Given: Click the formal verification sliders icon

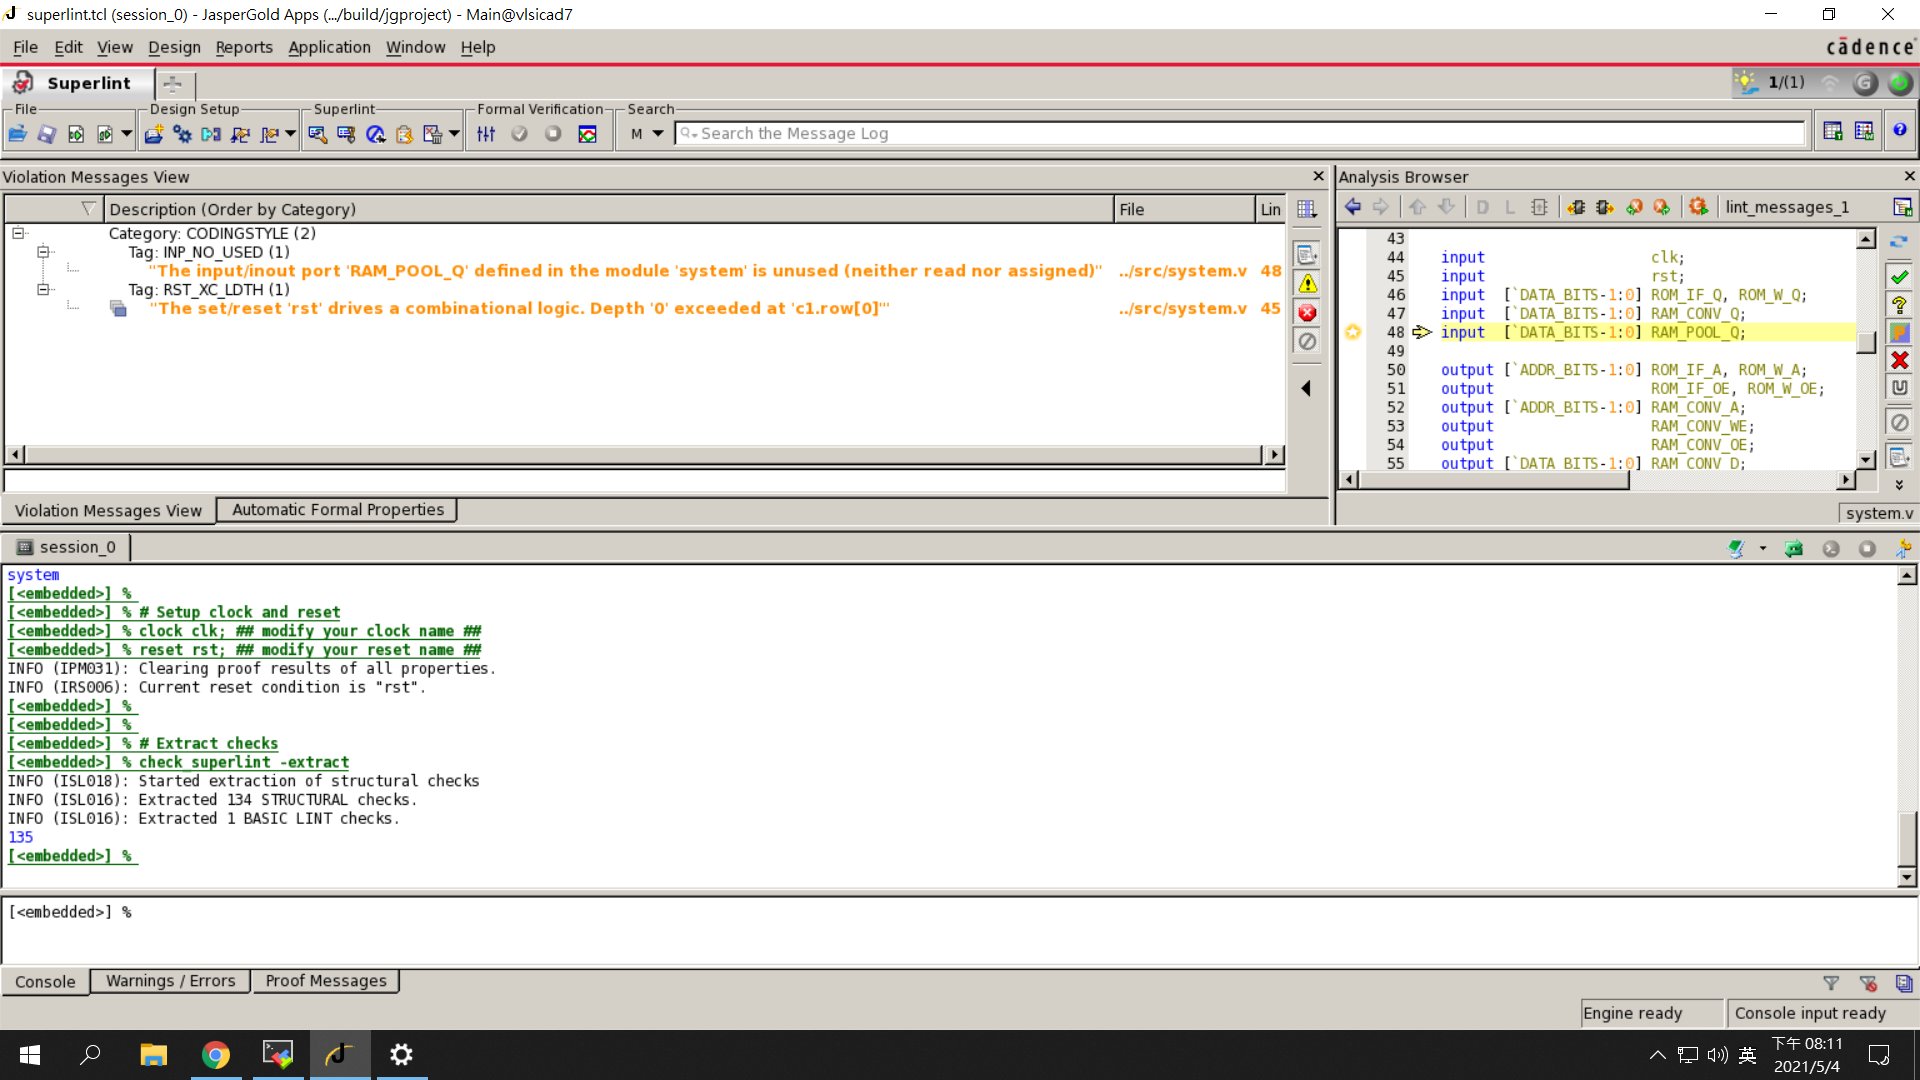Looking at the screenshot, I should 486,134.
